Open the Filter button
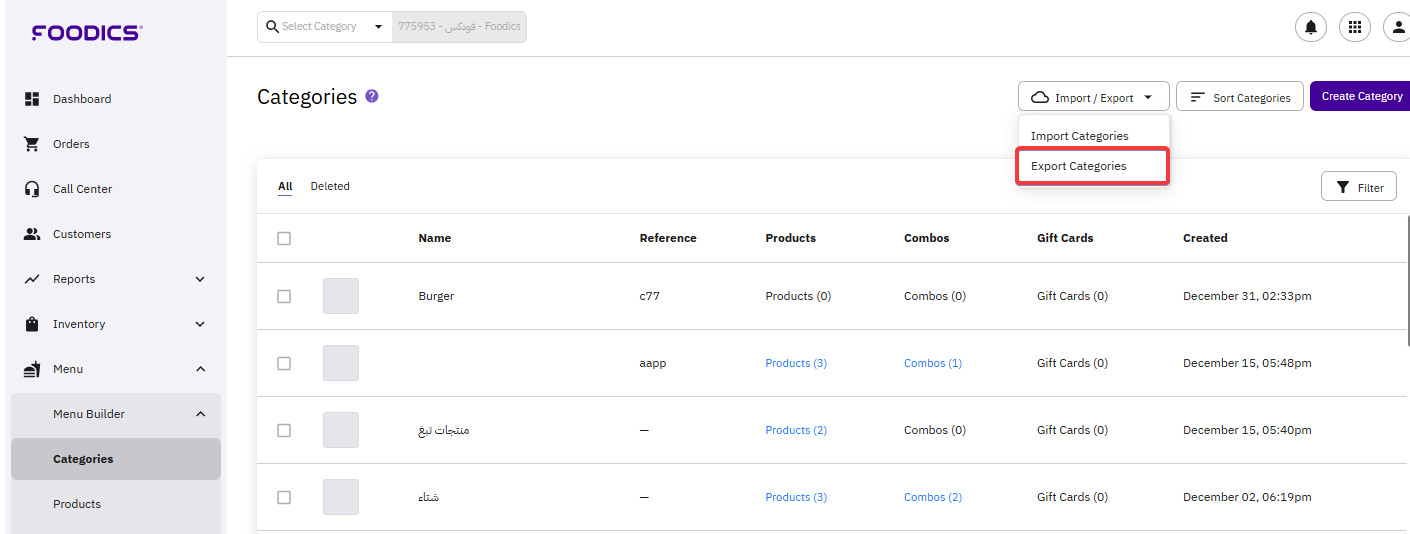Screen dimensions: 1410x534 point(1359,187)
